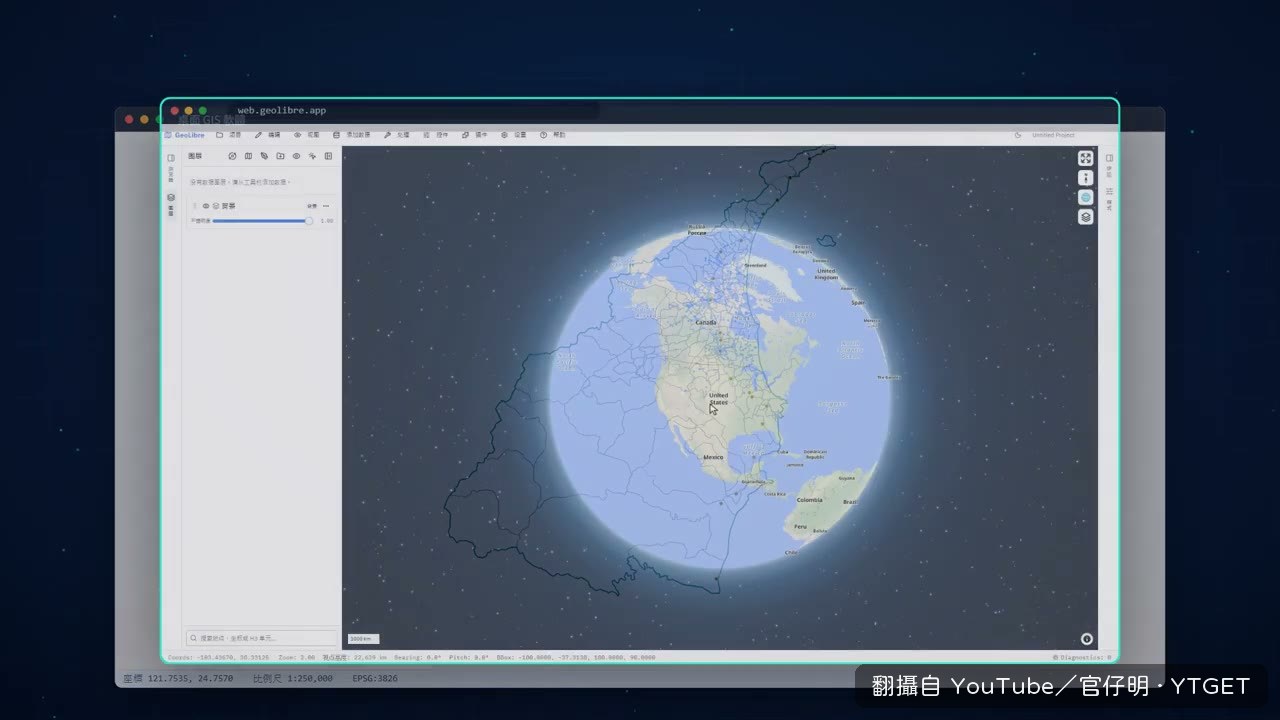
Task: Click the Bearing value in the status bar
Action: tap(418, 658)
